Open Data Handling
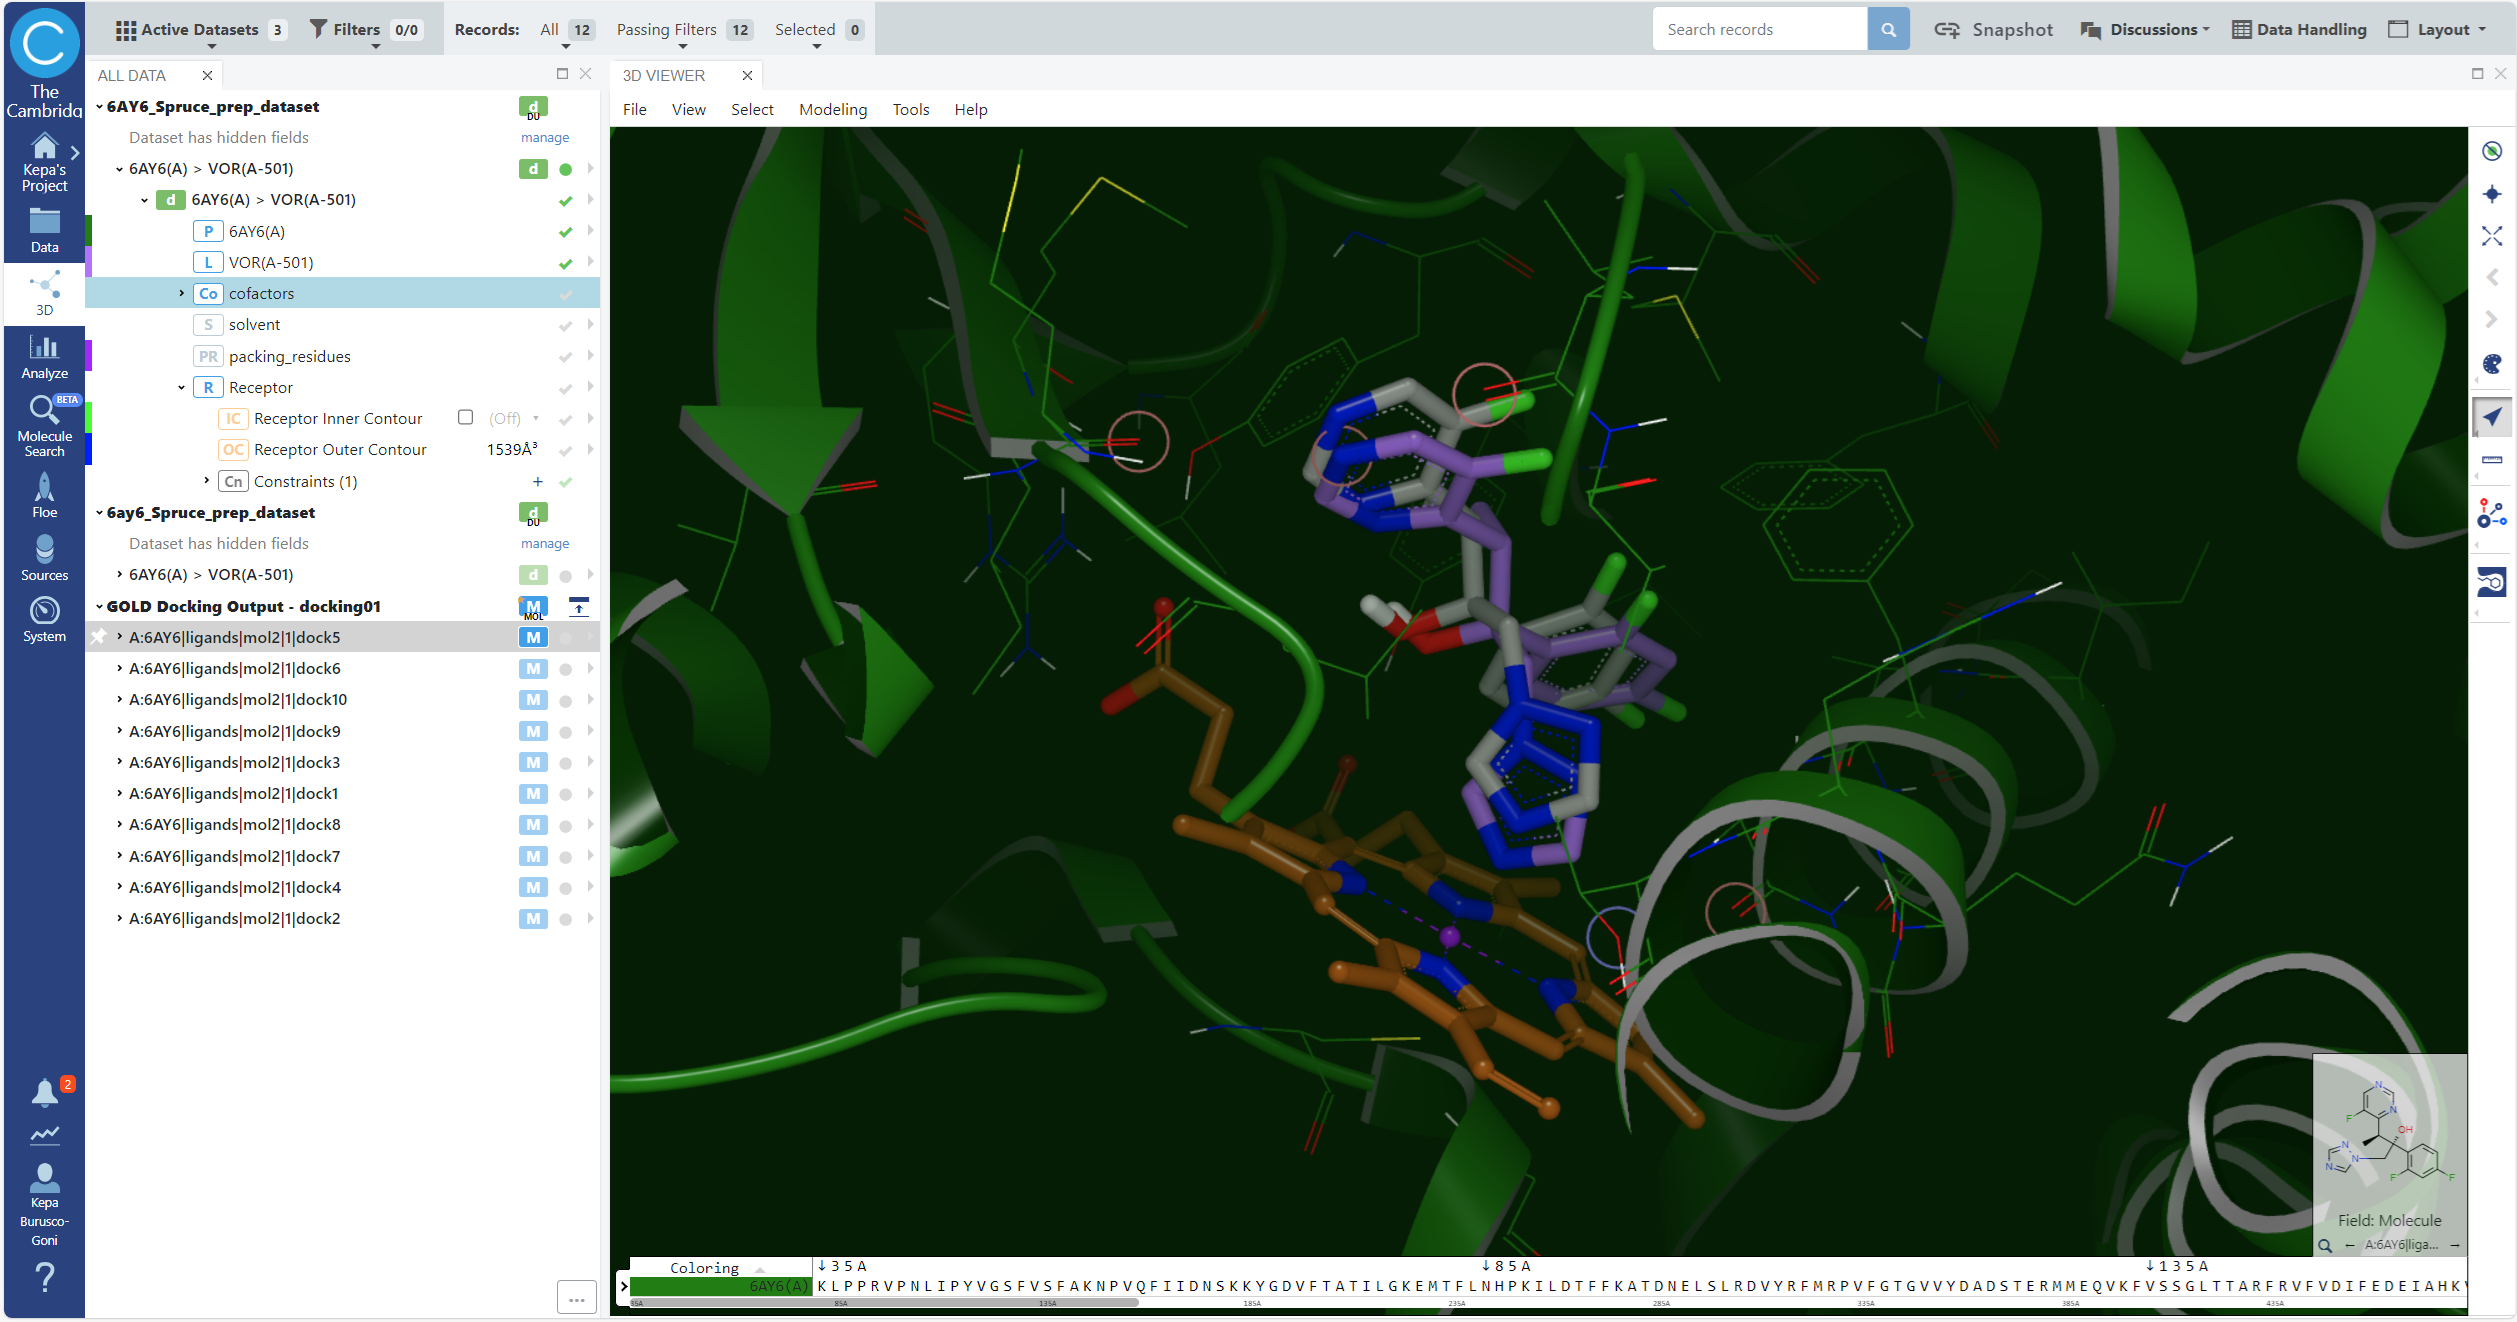 point(2299,29)
